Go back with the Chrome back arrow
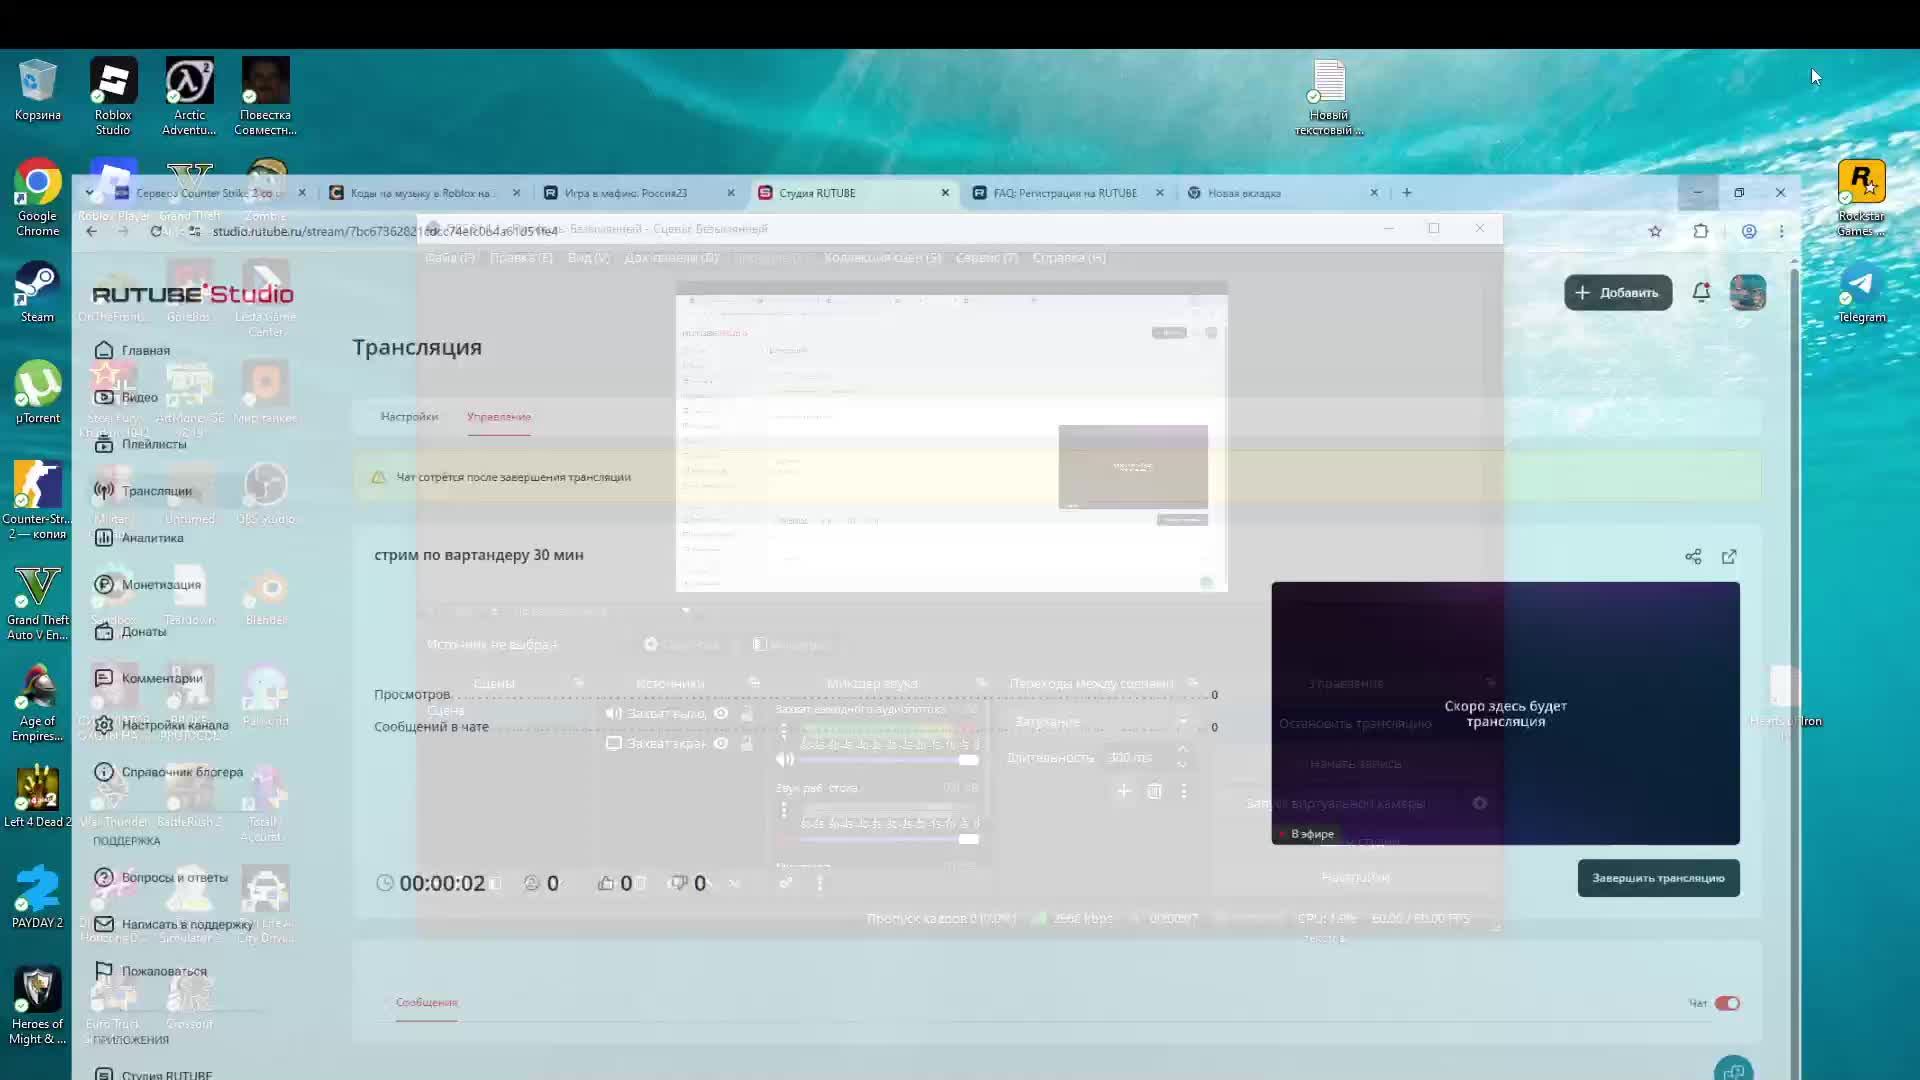This screenshot has width=1920, height=1080. coord(92,231)
